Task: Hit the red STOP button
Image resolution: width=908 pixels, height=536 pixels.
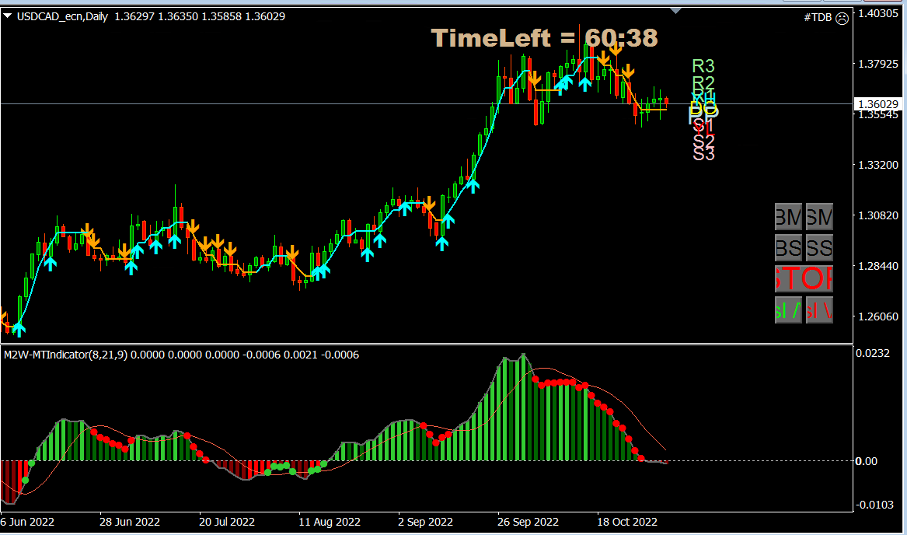Action: pos(804,278)
